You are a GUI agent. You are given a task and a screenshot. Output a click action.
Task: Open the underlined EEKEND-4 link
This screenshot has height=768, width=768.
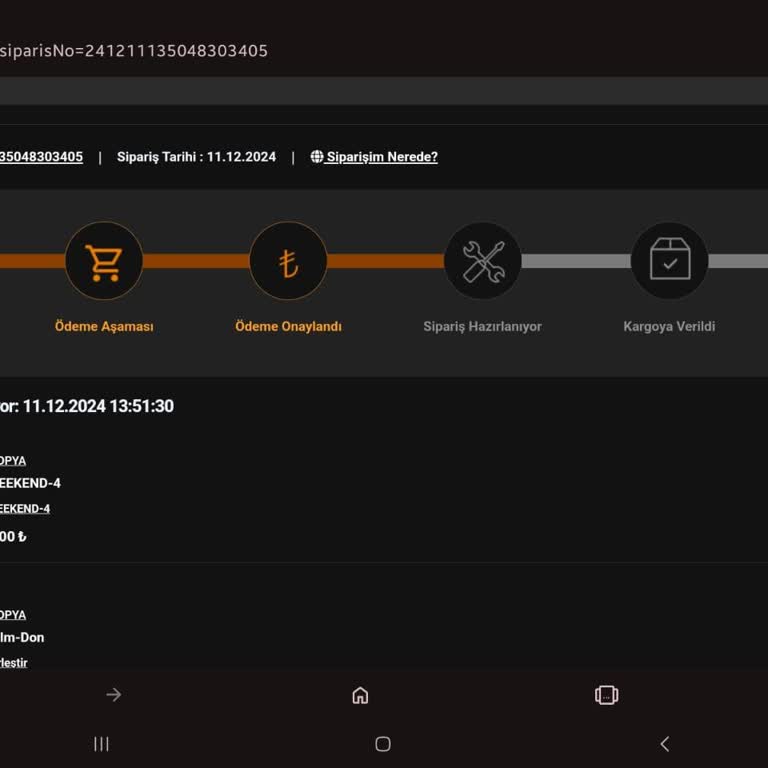pos(25,509)
